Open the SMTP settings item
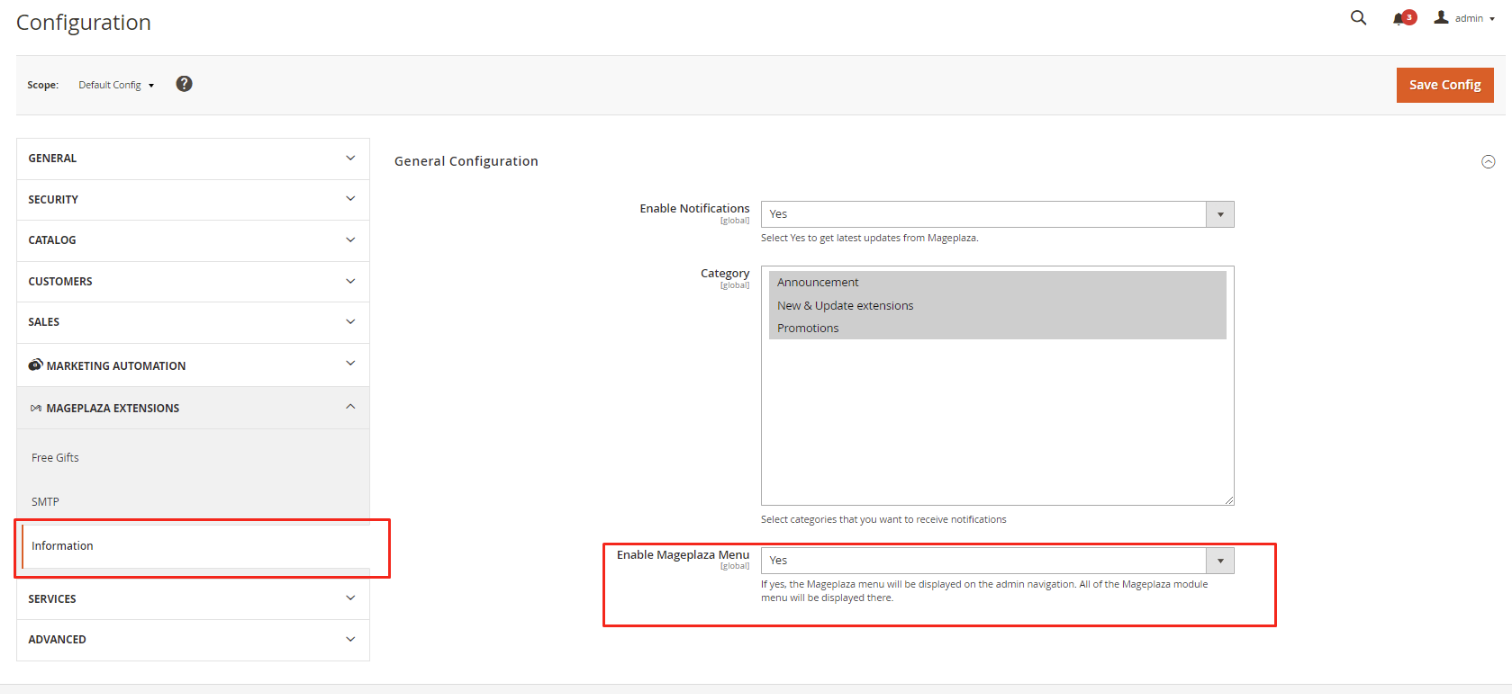Viewport: 1512px width, 694px height. (x=45, y=501)
